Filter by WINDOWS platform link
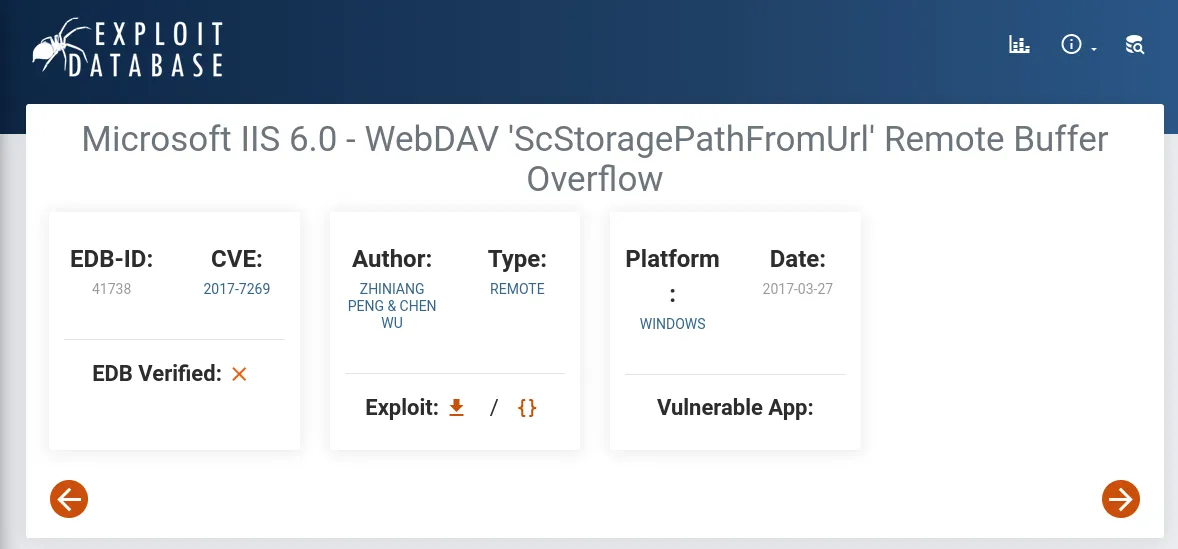The width and height of the screenshot is (1178, 549). pos(672,324)
